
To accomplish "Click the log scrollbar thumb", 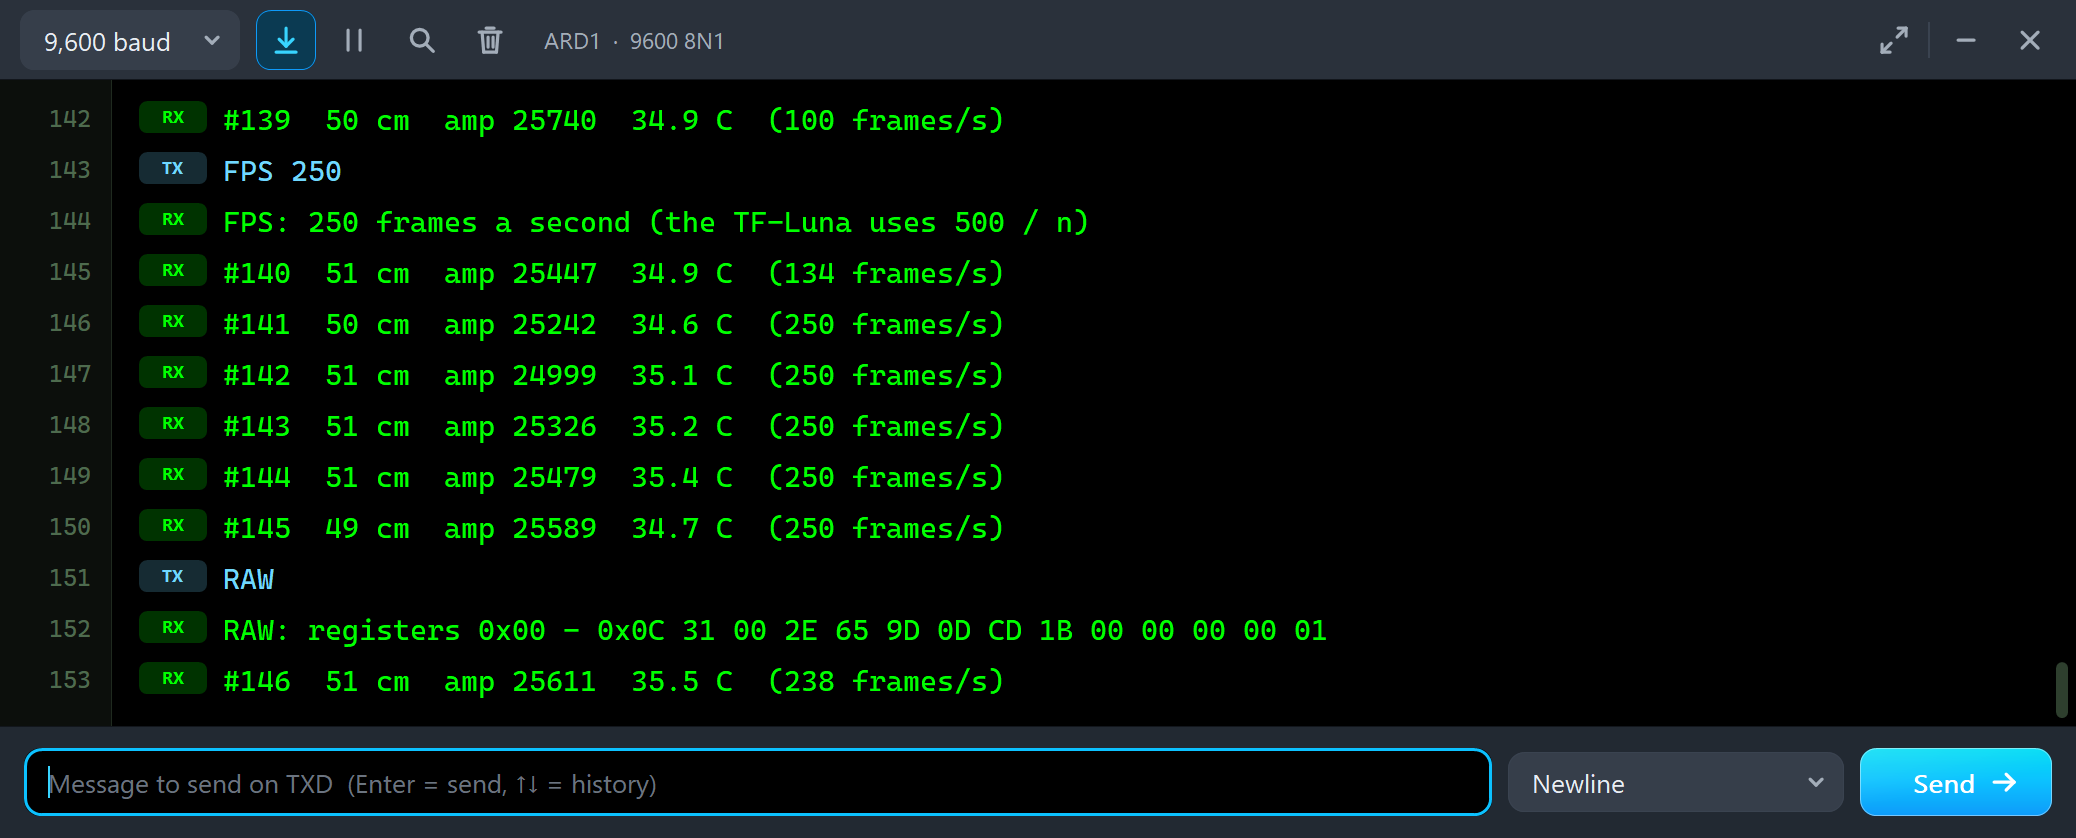I will [2061, 690].
